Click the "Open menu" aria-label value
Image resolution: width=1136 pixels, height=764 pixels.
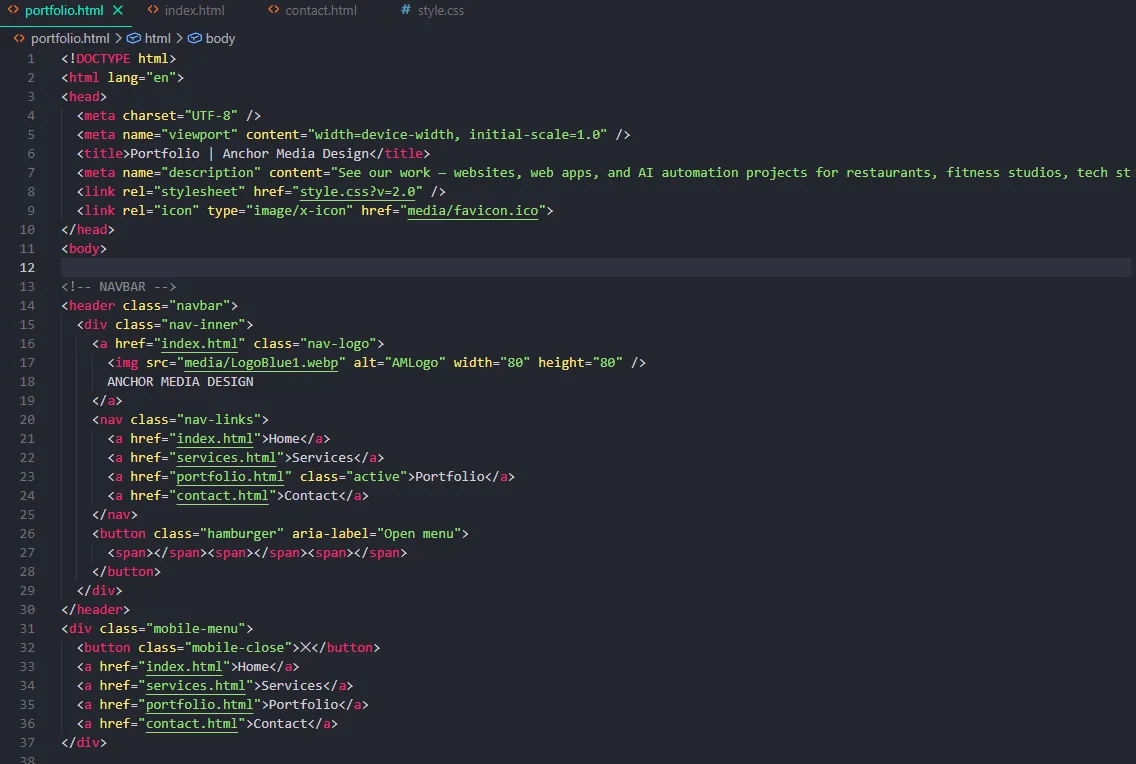tap(419, 534)
